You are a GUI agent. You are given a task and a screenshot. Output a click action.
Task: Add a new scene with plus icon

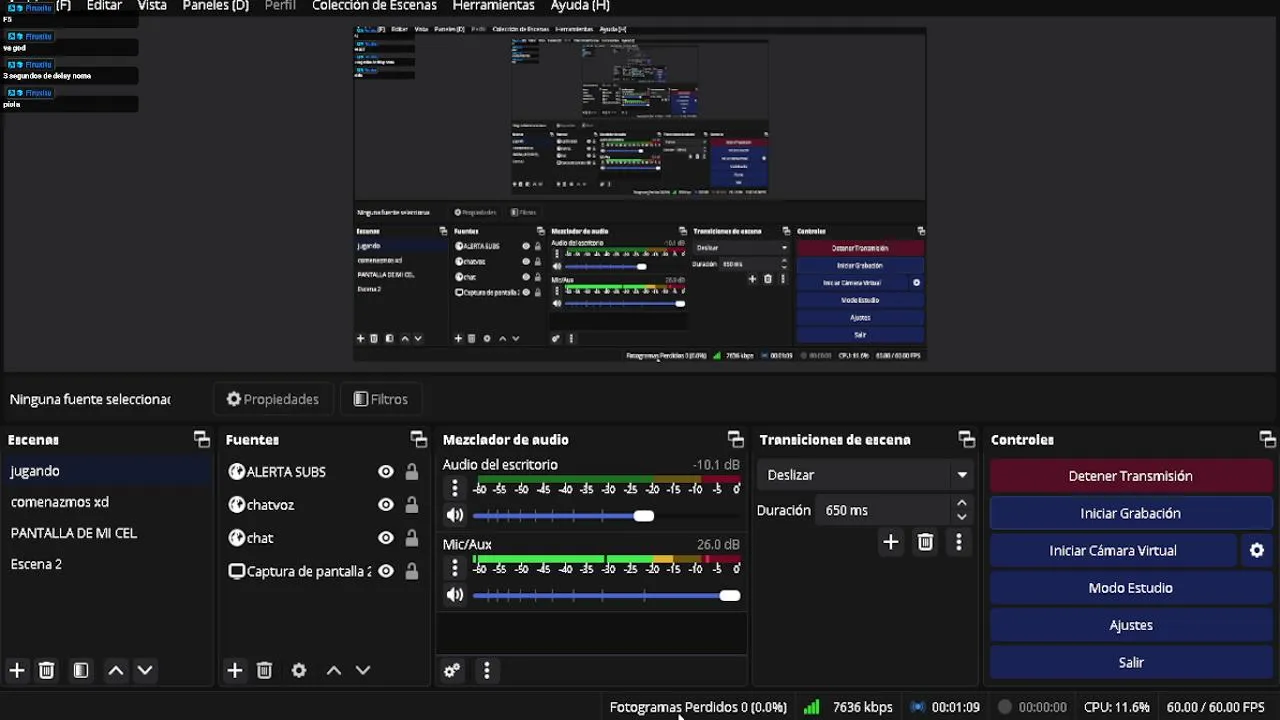[x=16, y=670]
